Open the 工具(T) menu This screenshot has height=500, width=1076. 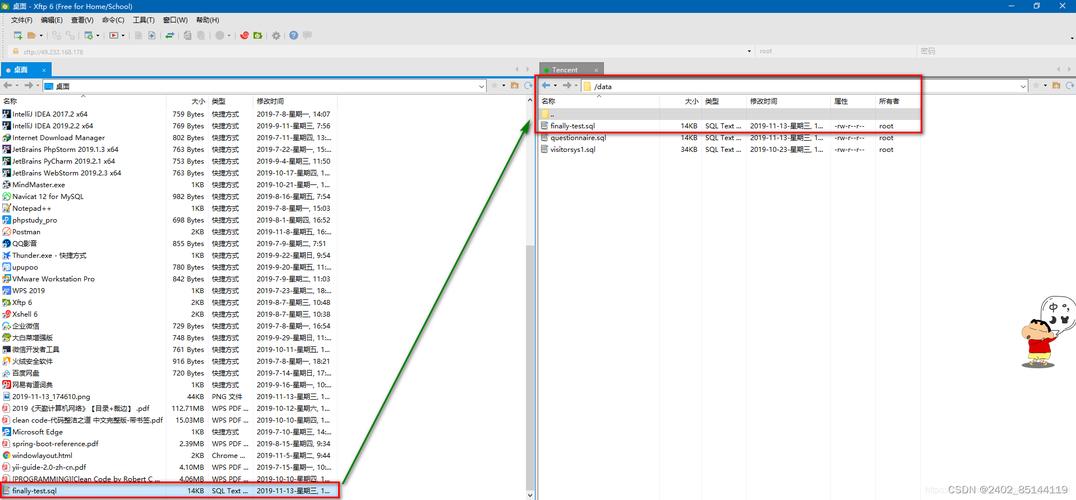pos(144,20)
